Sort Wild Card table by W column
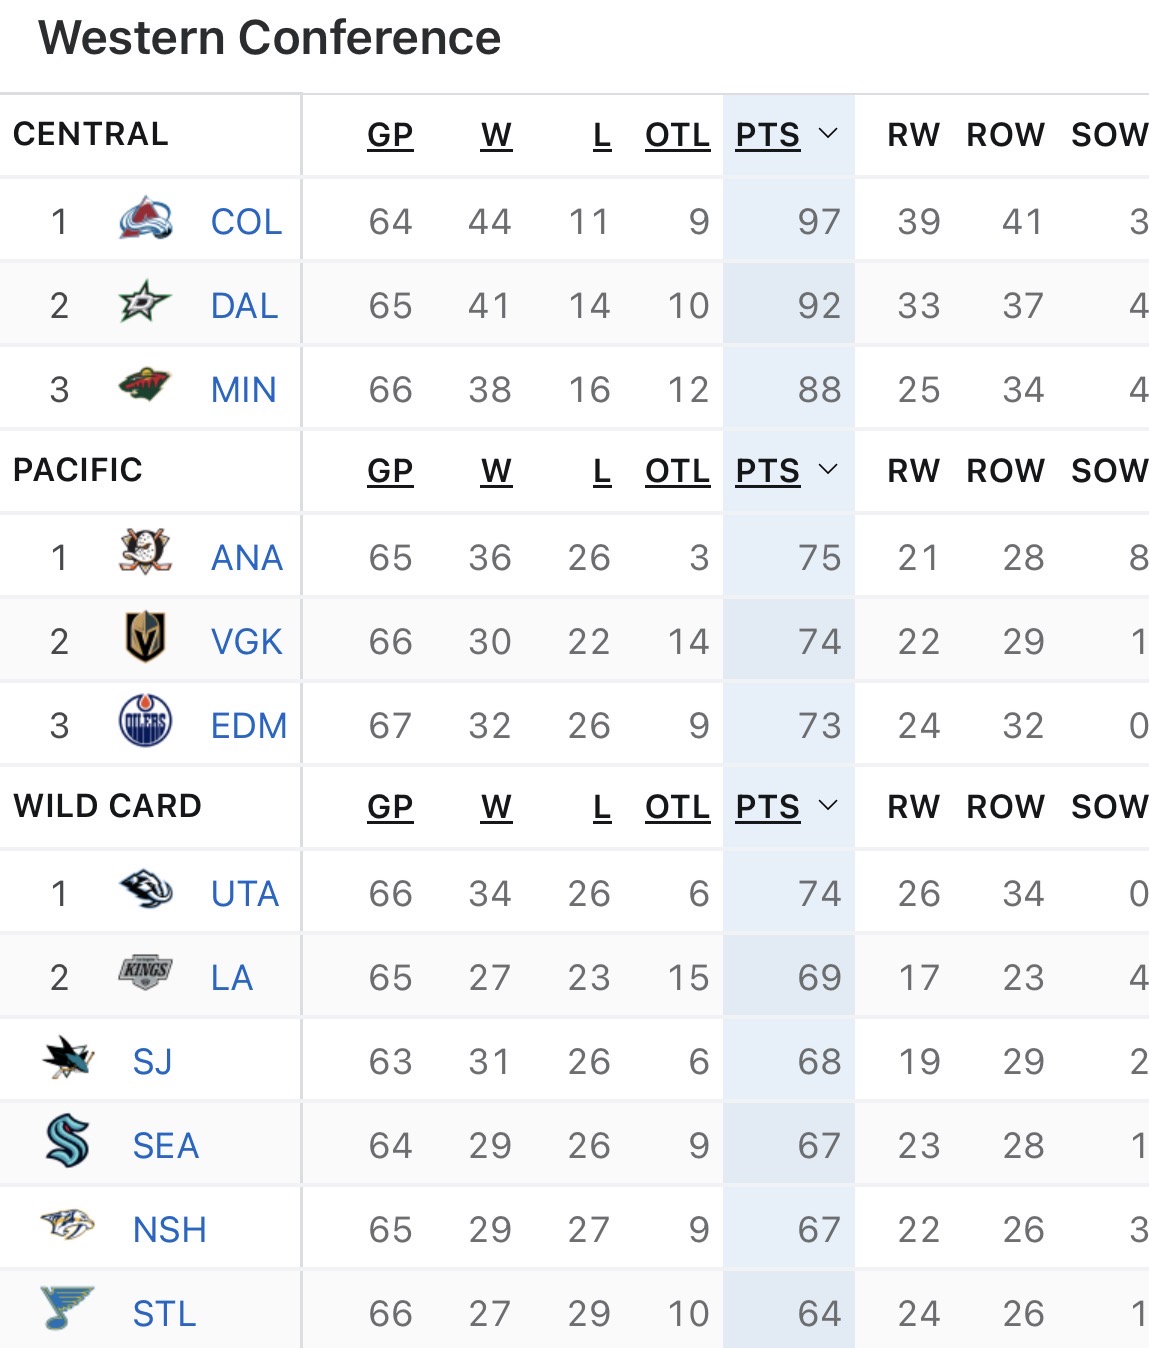The image size is (1149, 1348). [496, 807]
